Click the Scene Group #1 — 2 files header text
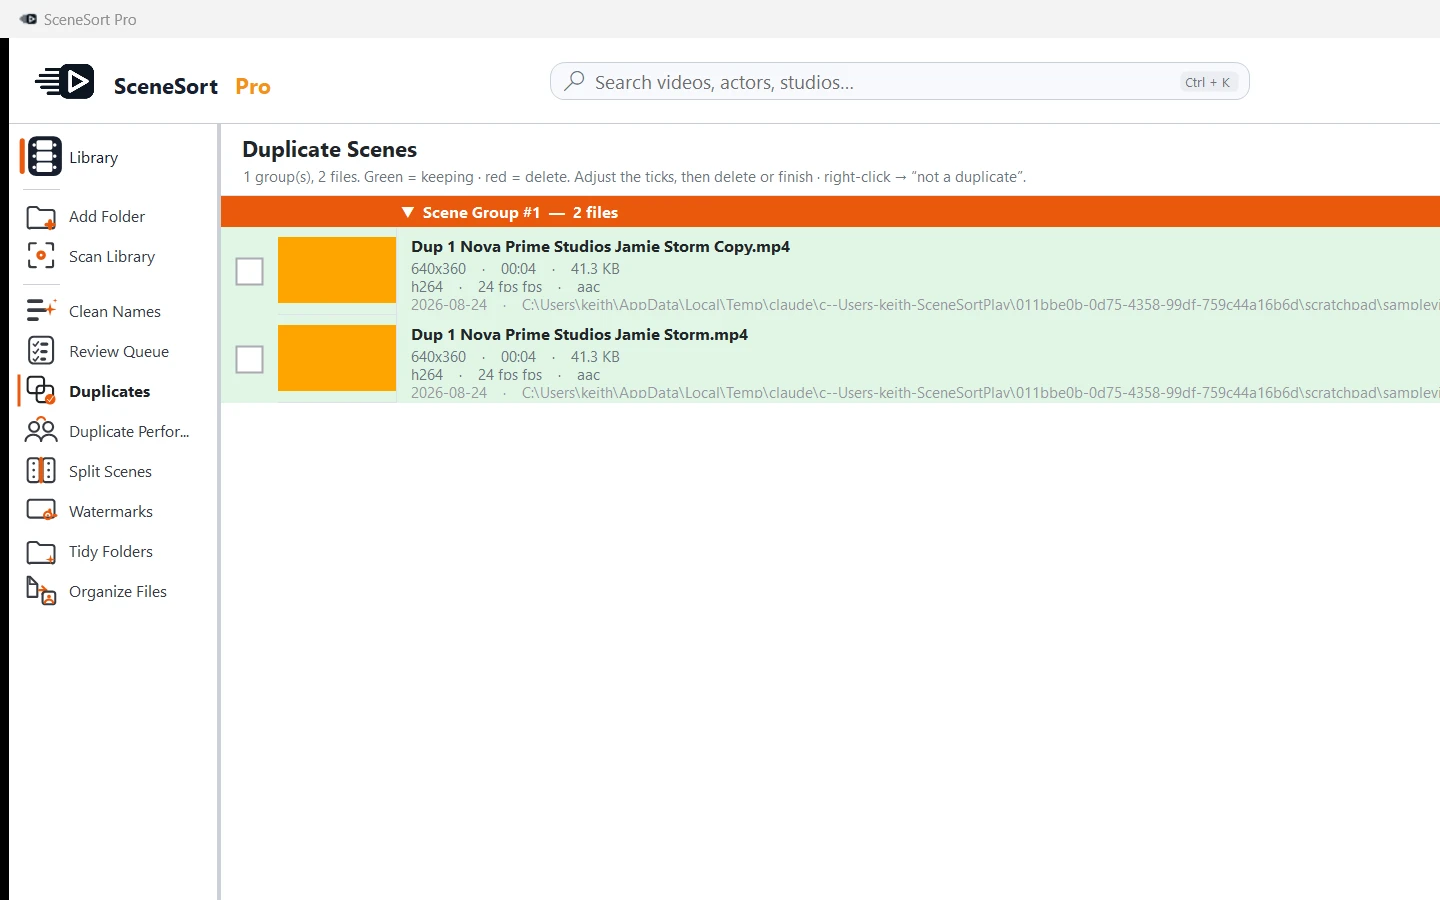 [x=520, y=212]
